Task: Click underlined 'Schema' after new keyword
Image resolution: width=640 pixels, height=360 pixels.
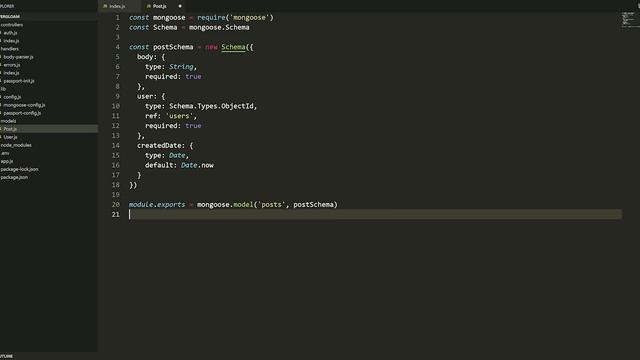Action: coord(233,47)
